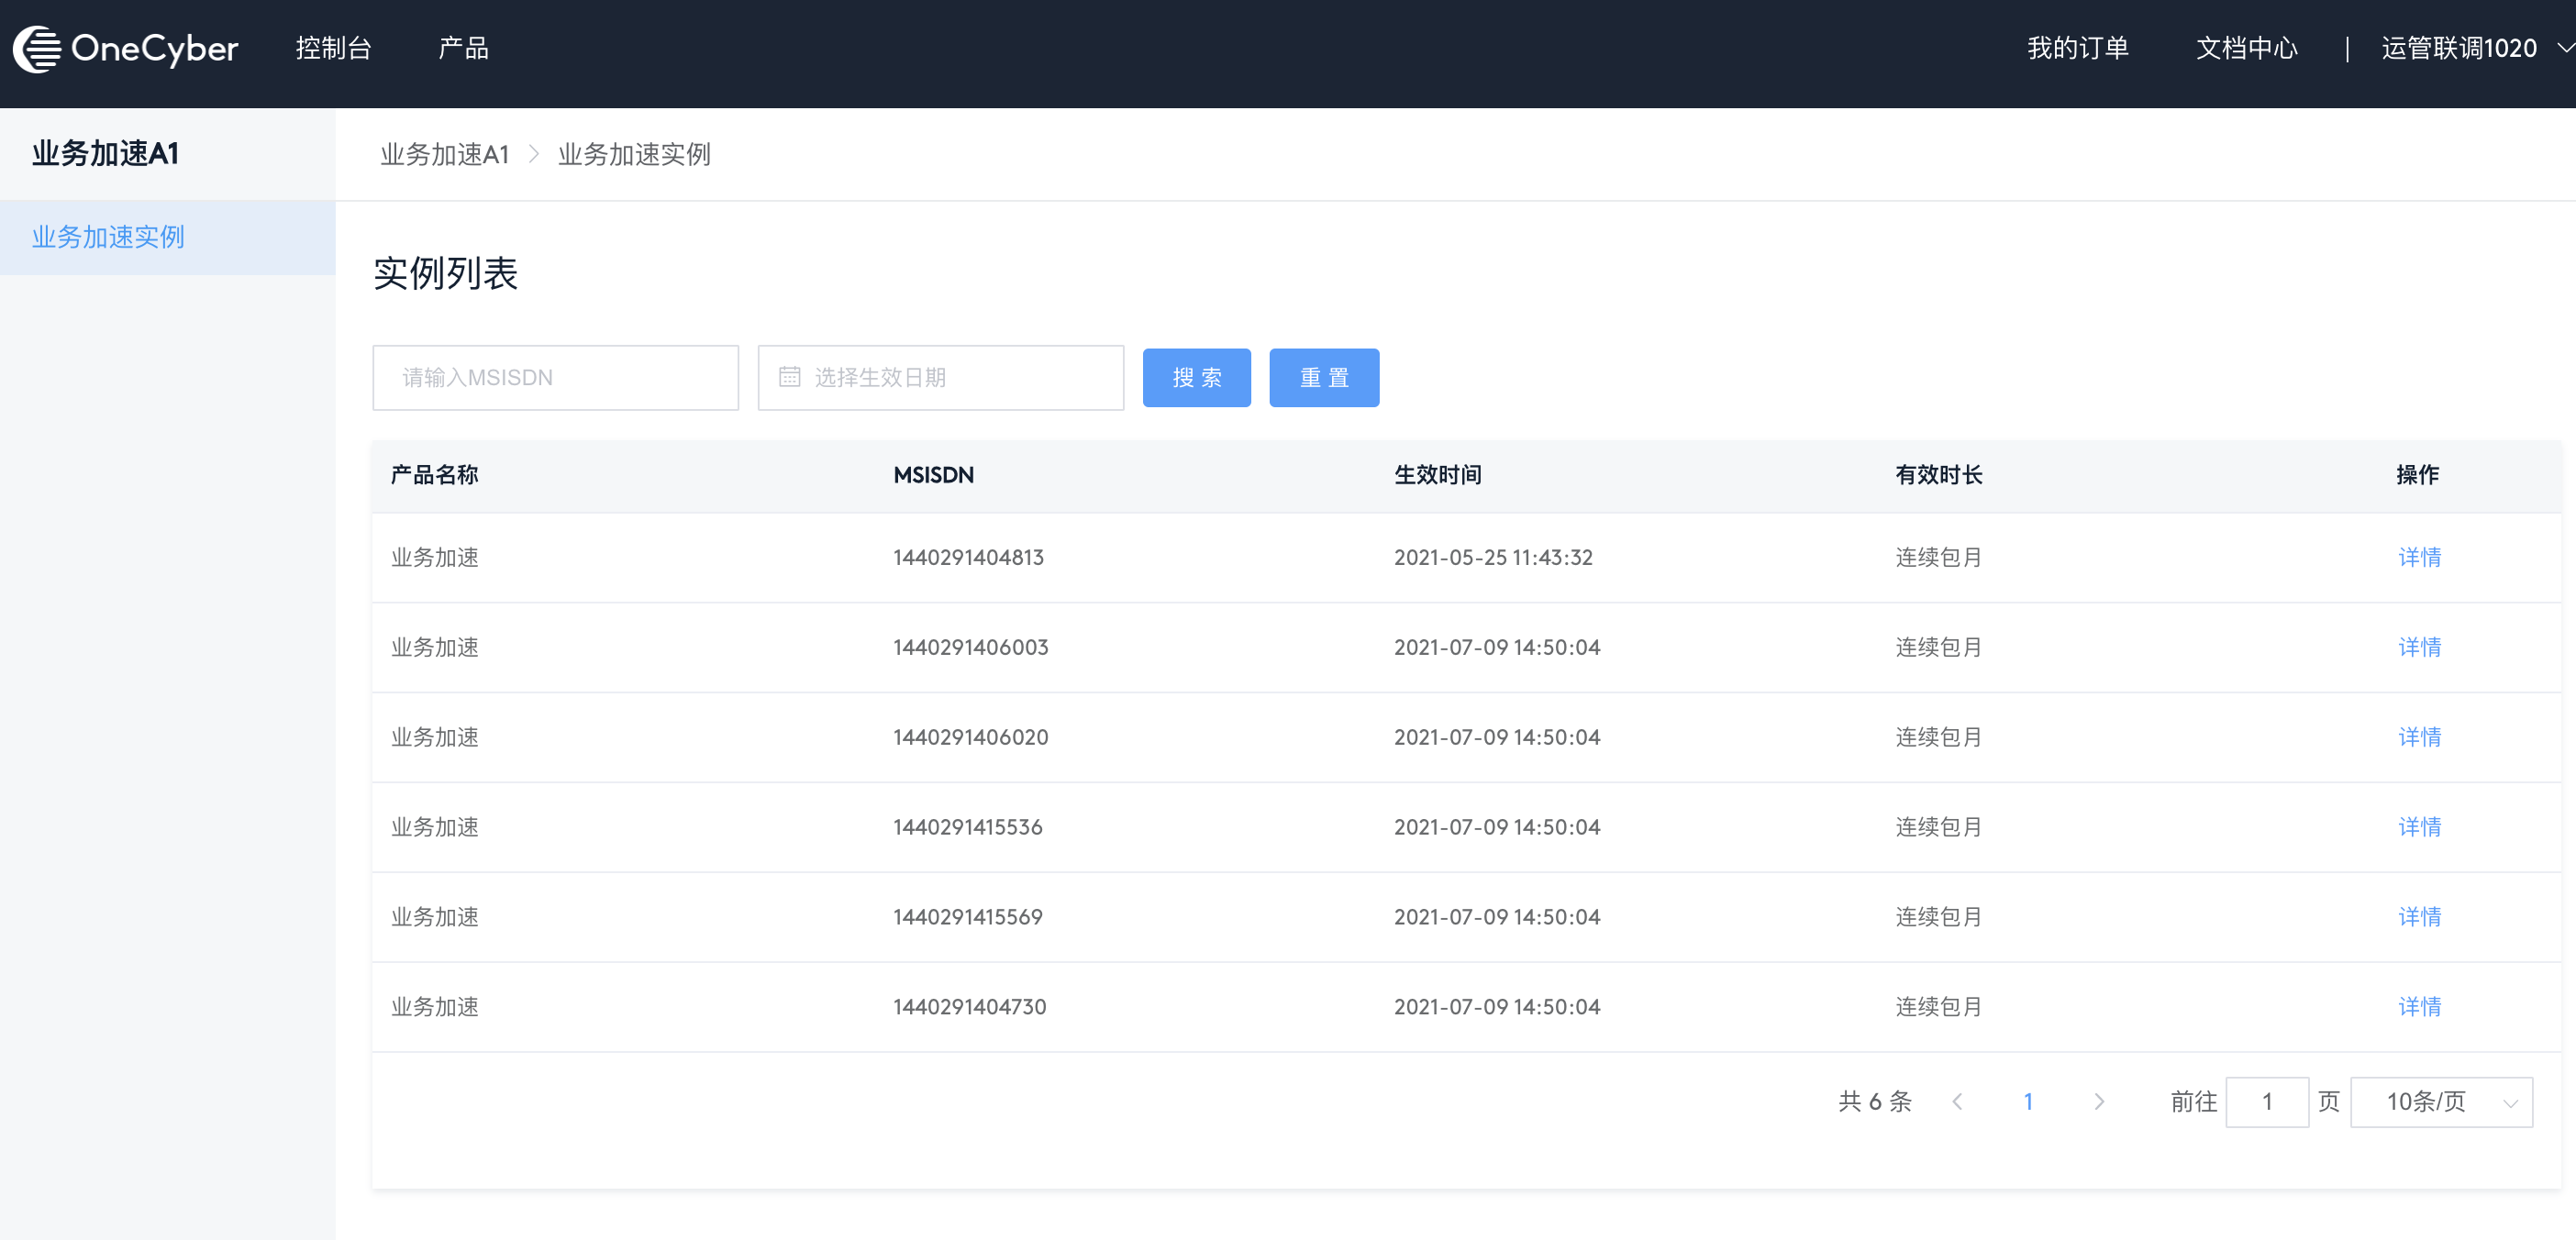This screenshot has width=2576, height=1240.
Task: Open 详情 for MSISDN 1440291404813
Action: (2419, 557)
